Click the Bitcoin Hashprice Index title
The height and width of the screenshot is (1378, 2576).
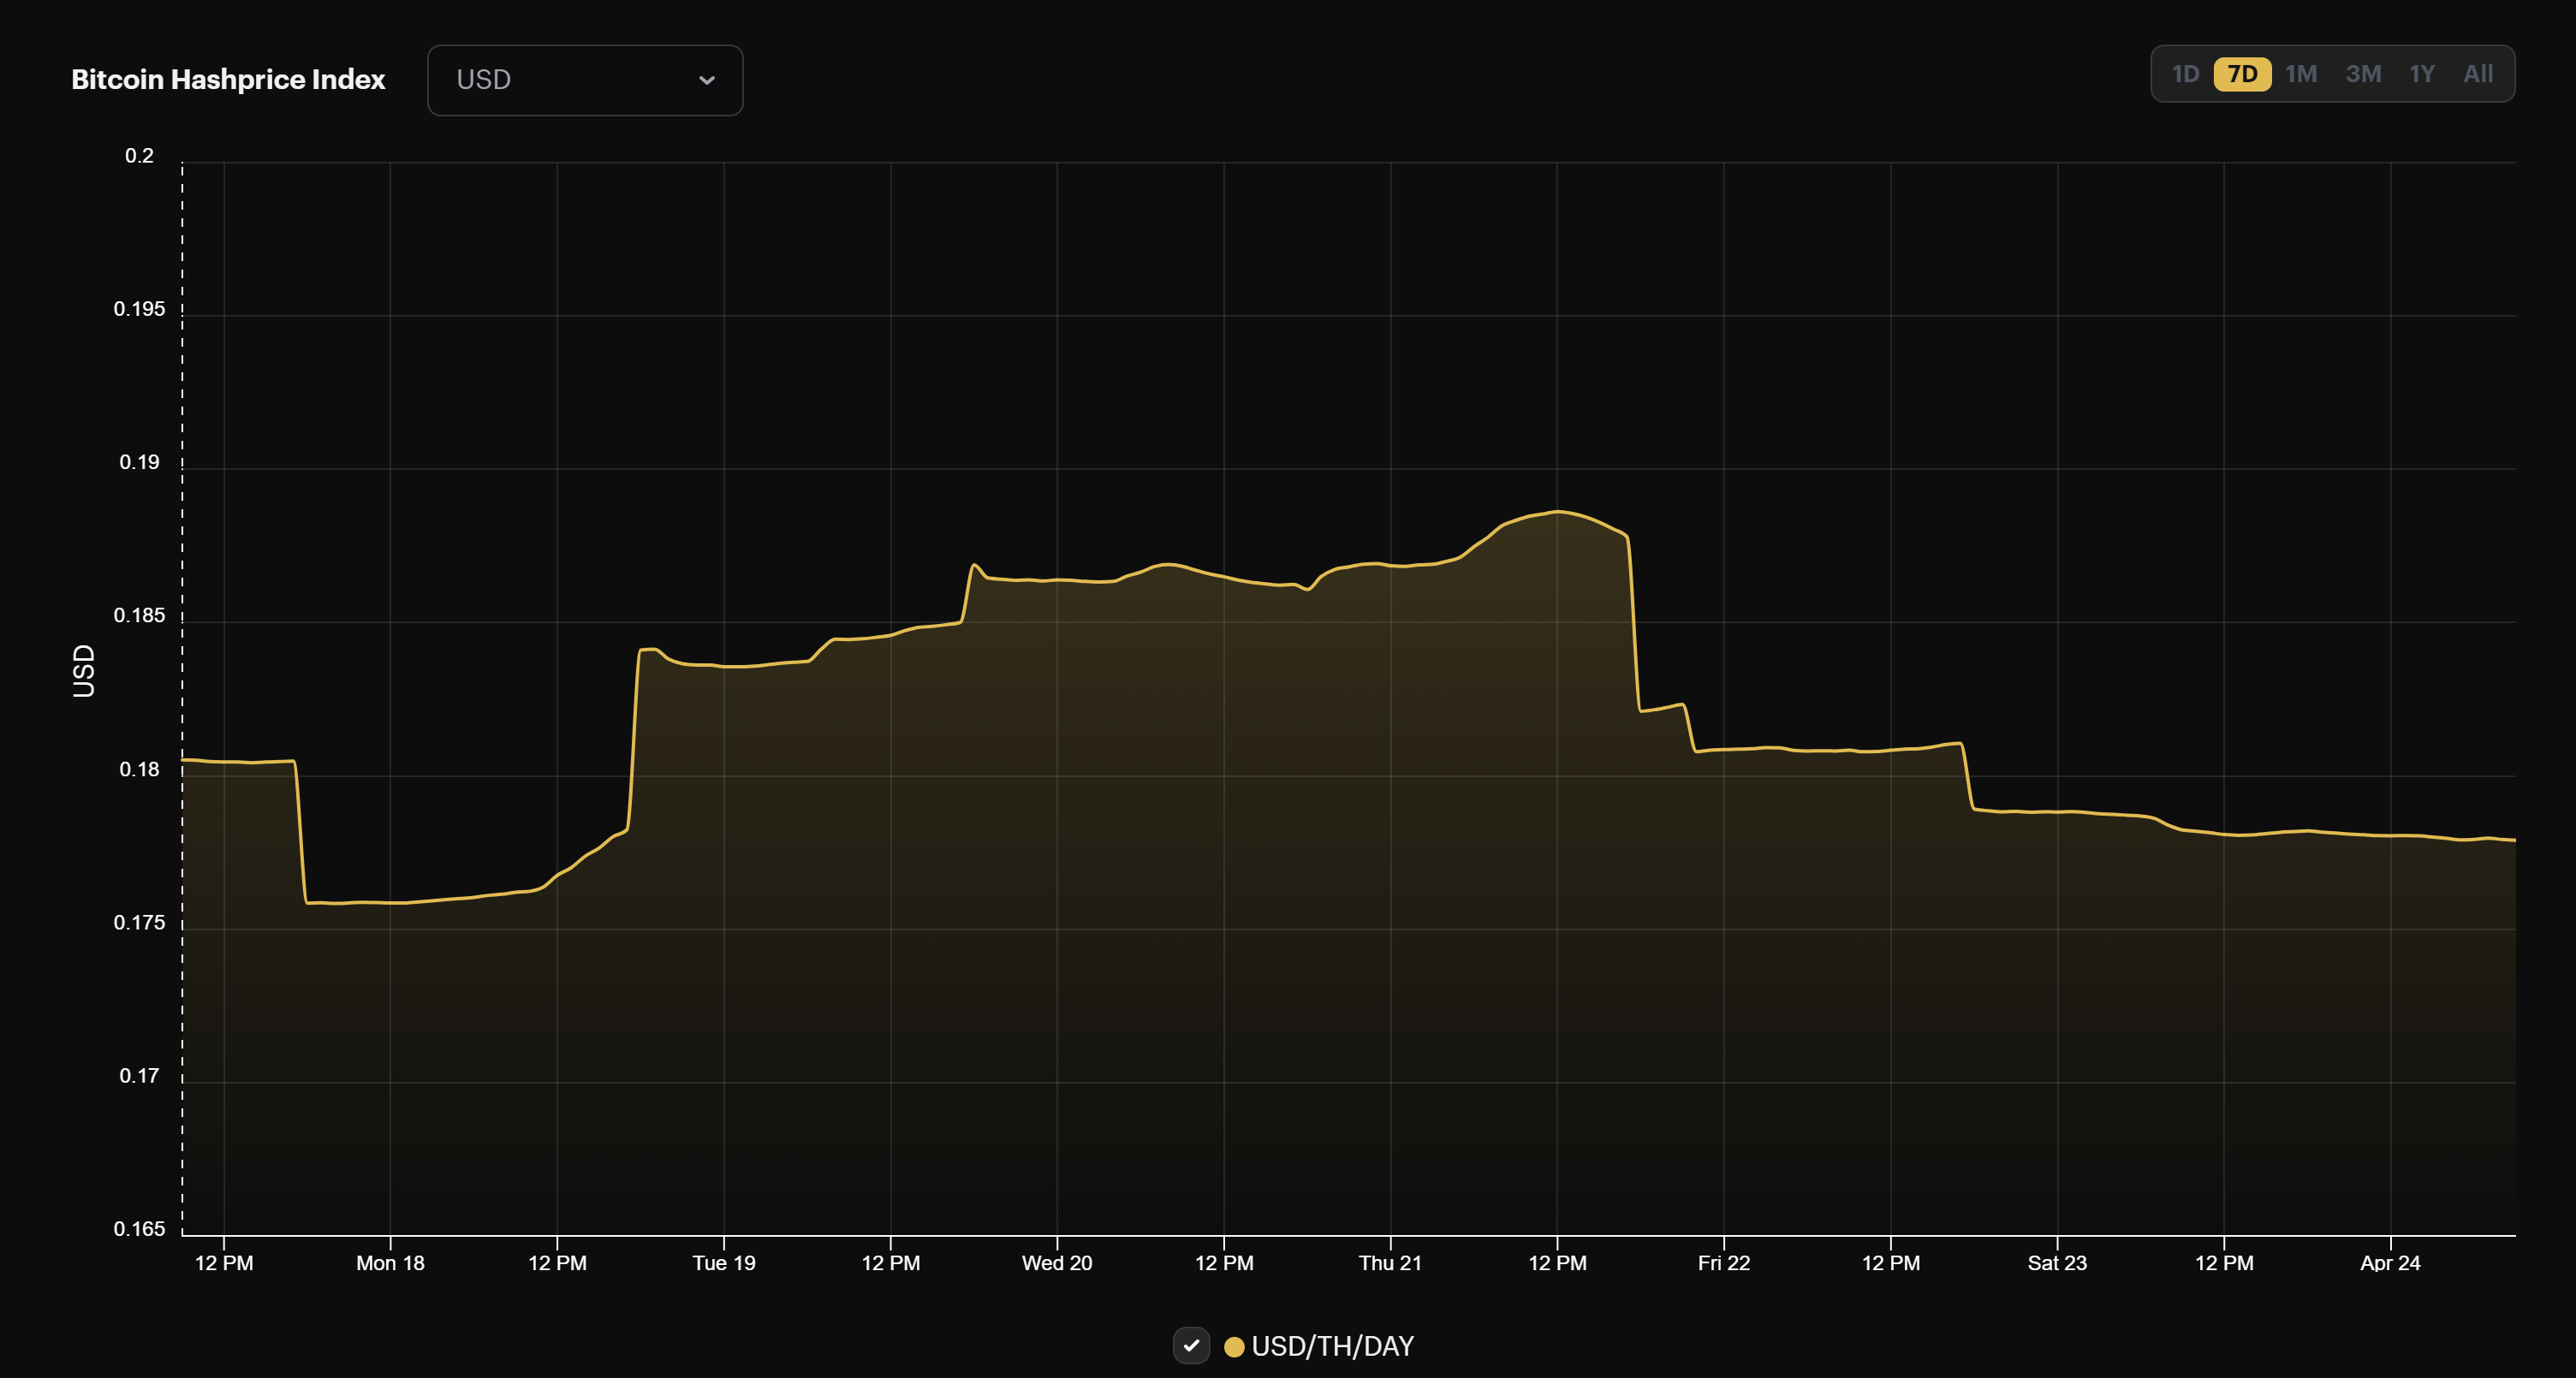[228, 80]
